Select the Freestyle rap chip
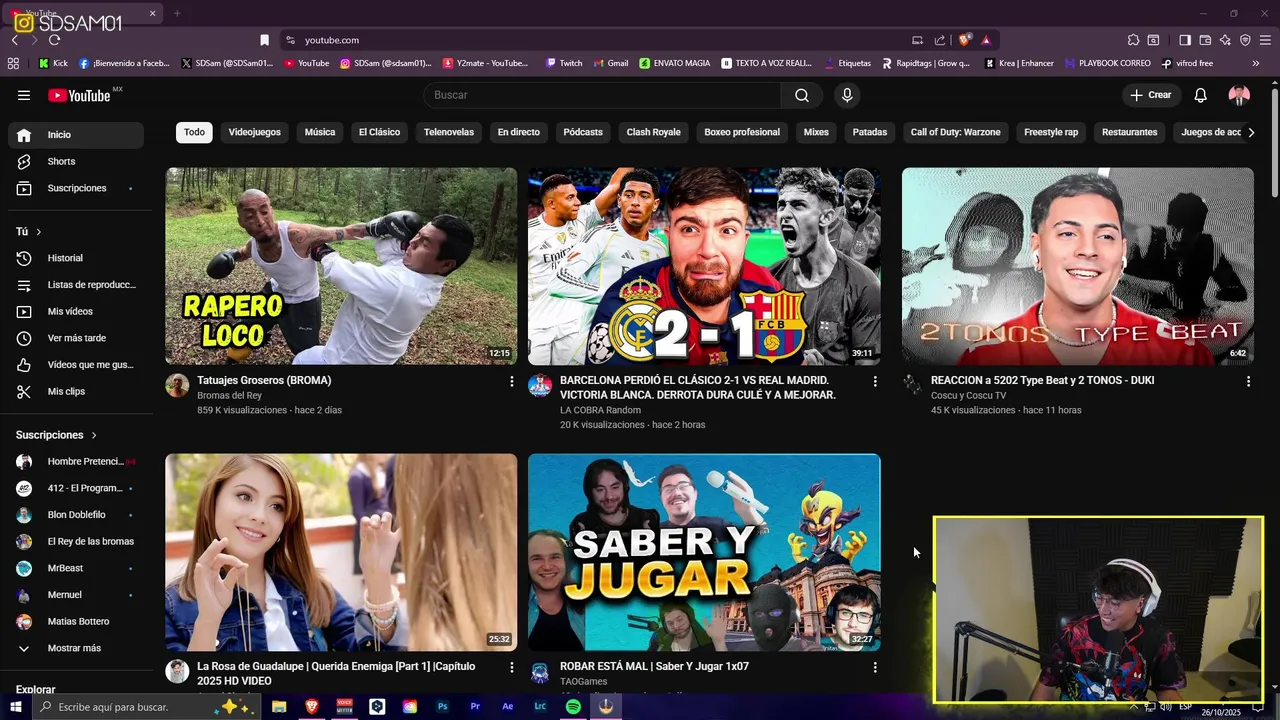Screen dimensions: 1280x720 point(1051,132)
